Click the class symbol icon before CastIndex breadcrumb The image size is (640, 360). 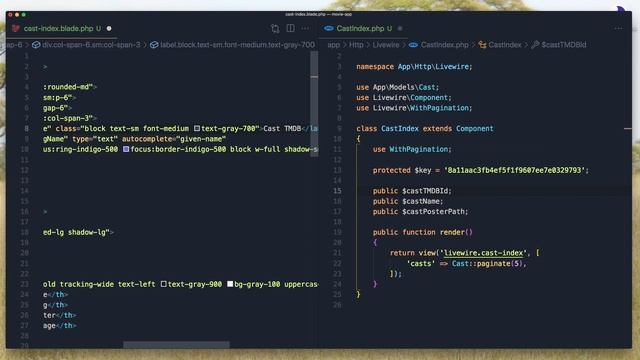click(482, 45)
